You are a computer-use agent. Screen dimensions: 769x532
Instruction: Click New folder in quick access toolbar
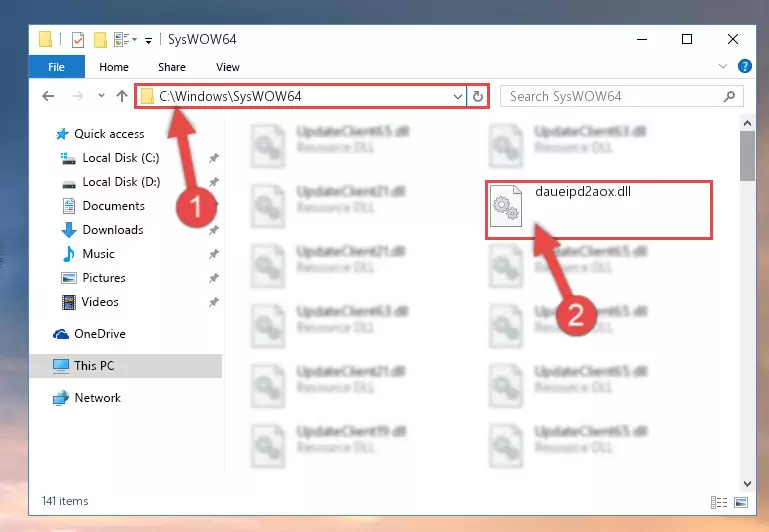pos(101,40)
